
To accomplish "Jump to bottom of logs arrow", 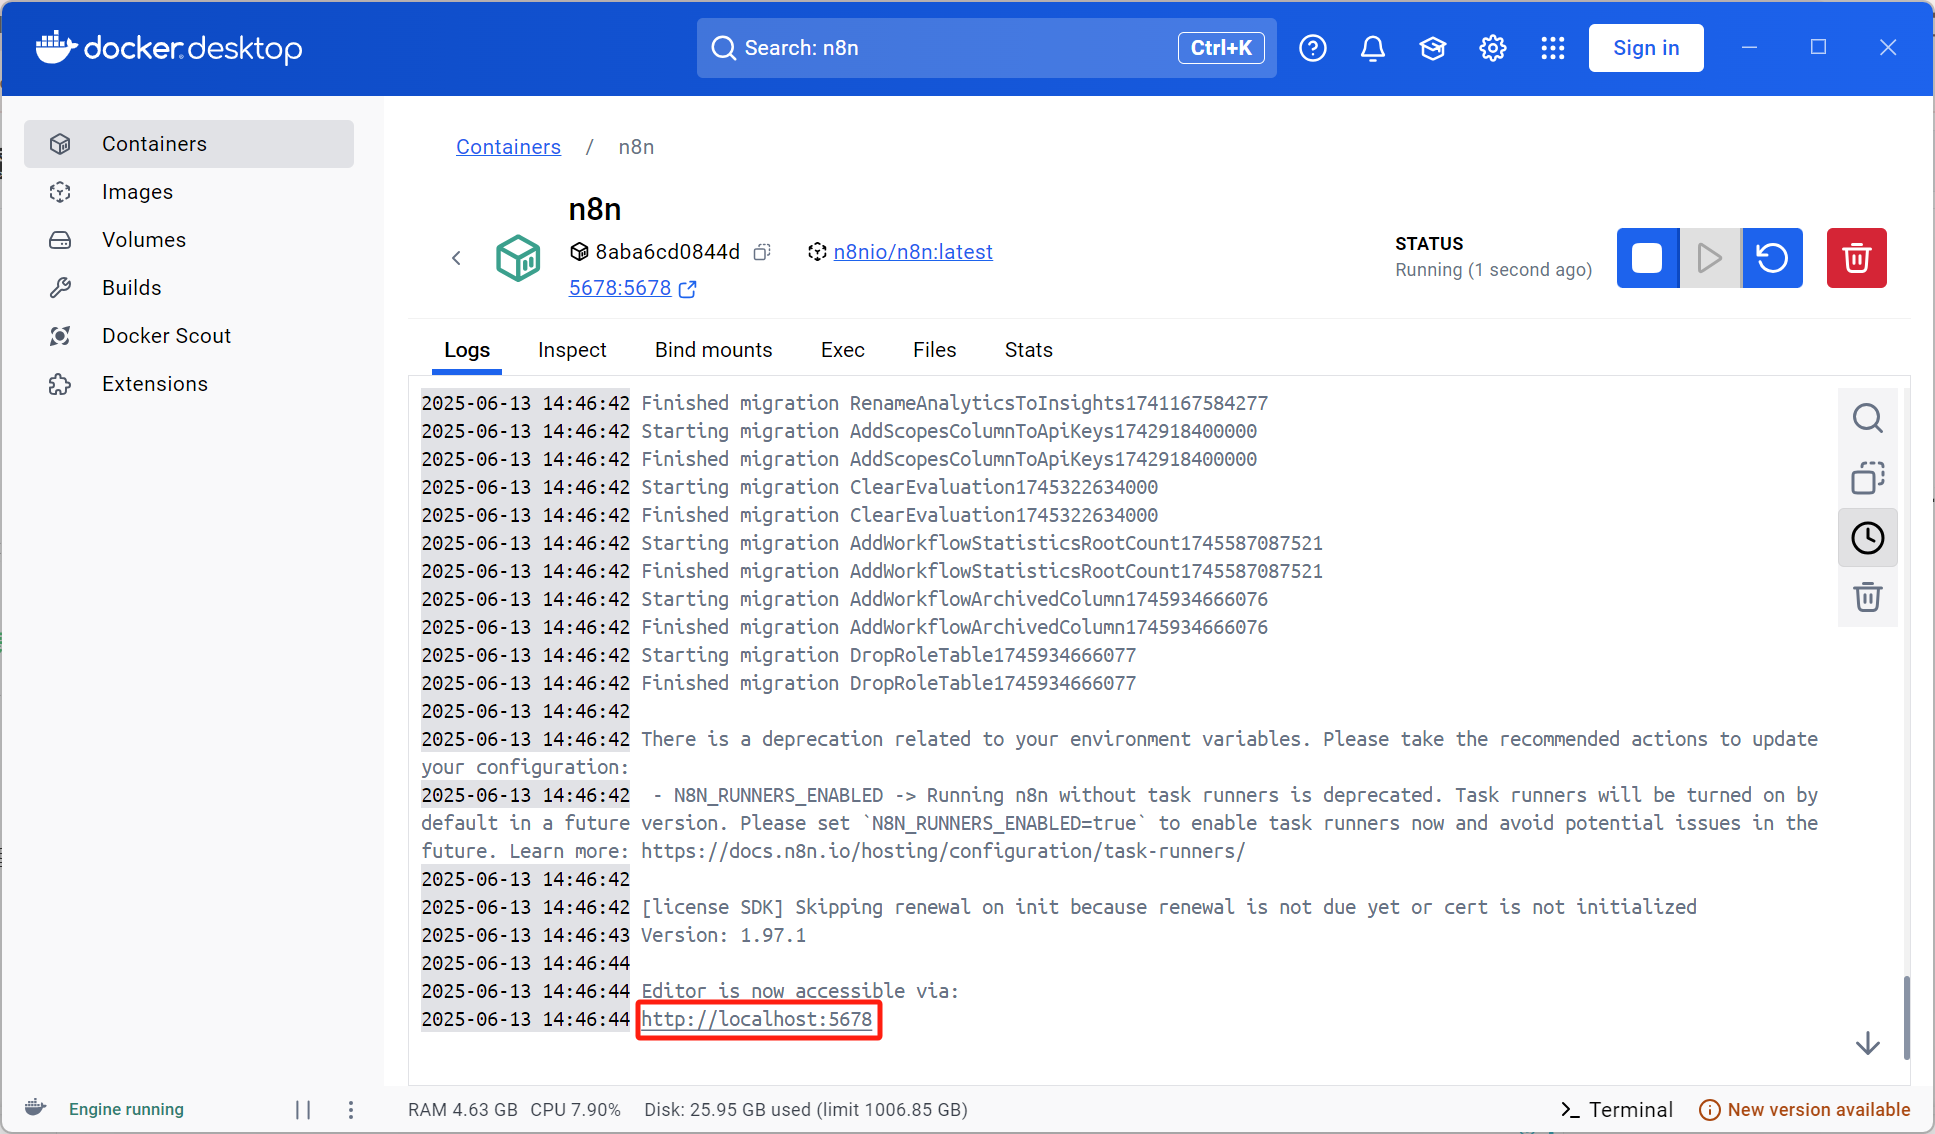I will pyautogui.click(x=1868, y=1044).
